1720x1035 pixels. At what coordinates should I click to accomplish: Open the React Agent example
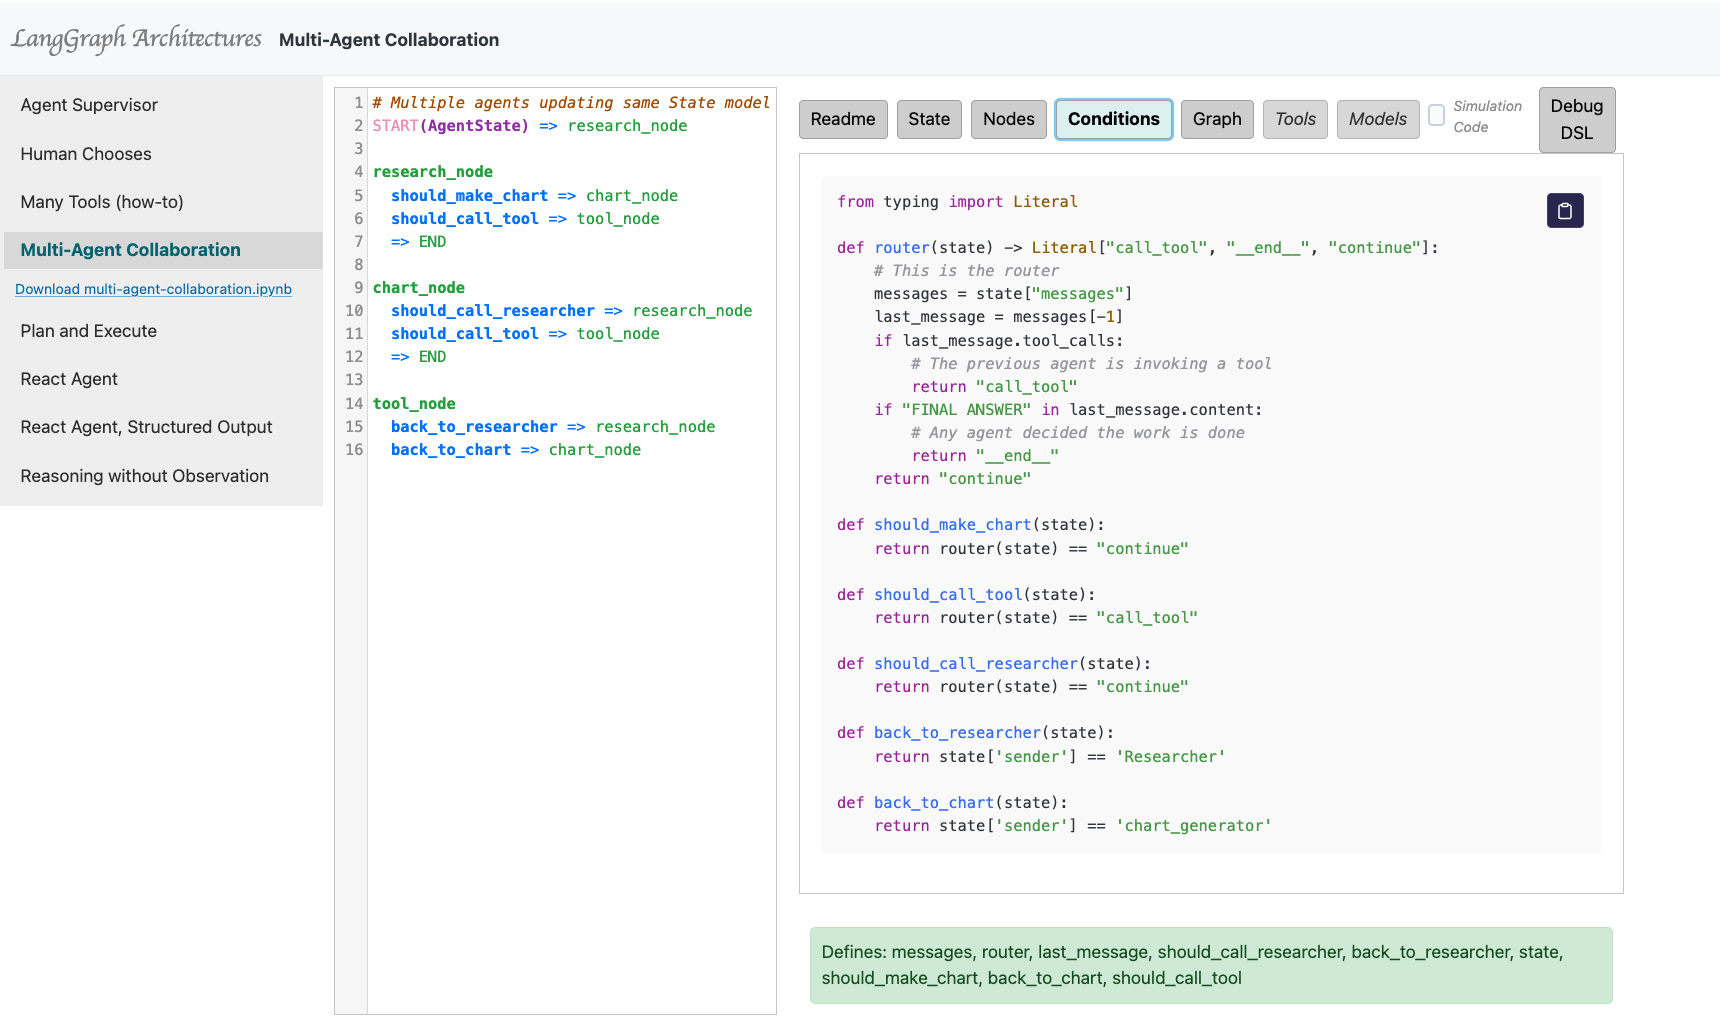[x=69, y=379]
